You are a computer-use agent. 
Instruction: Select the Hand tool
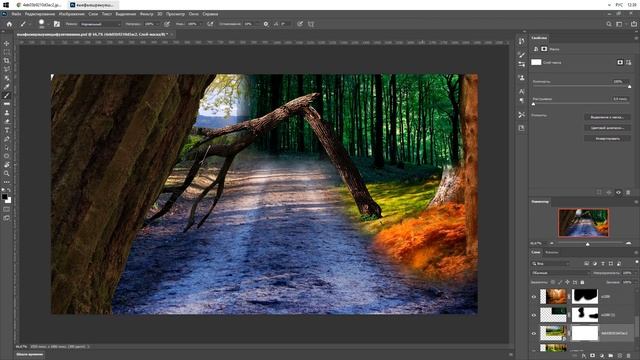[7, 165]
